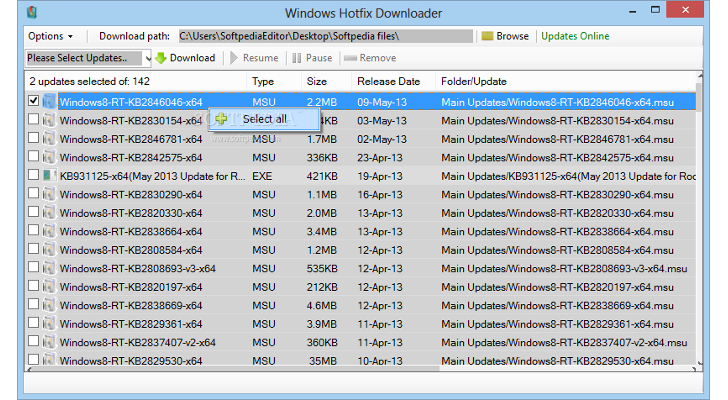This screenshot has height=400, width=728.
Task: Click the Pause icon in toolbar
Action: point(297,58)
